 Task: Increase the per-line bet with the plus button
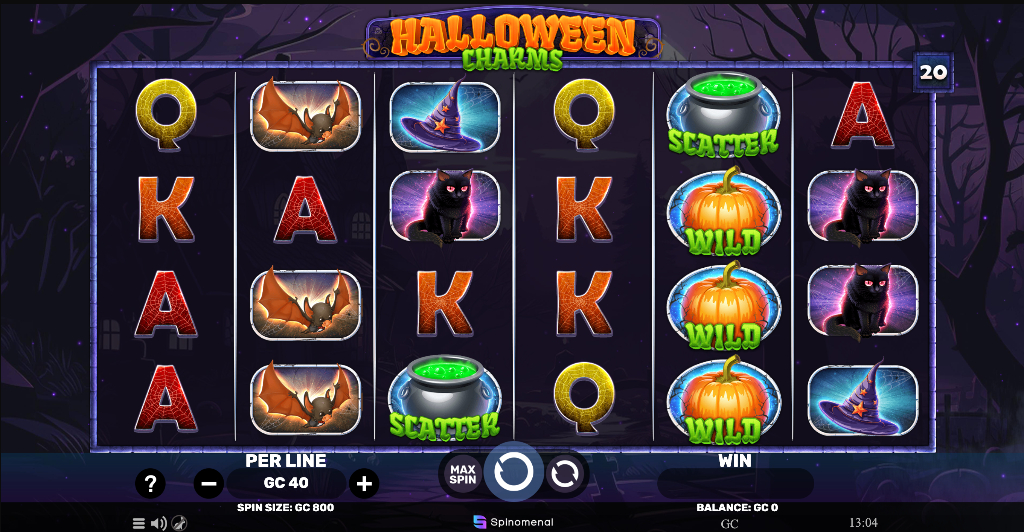coord(364,484)
